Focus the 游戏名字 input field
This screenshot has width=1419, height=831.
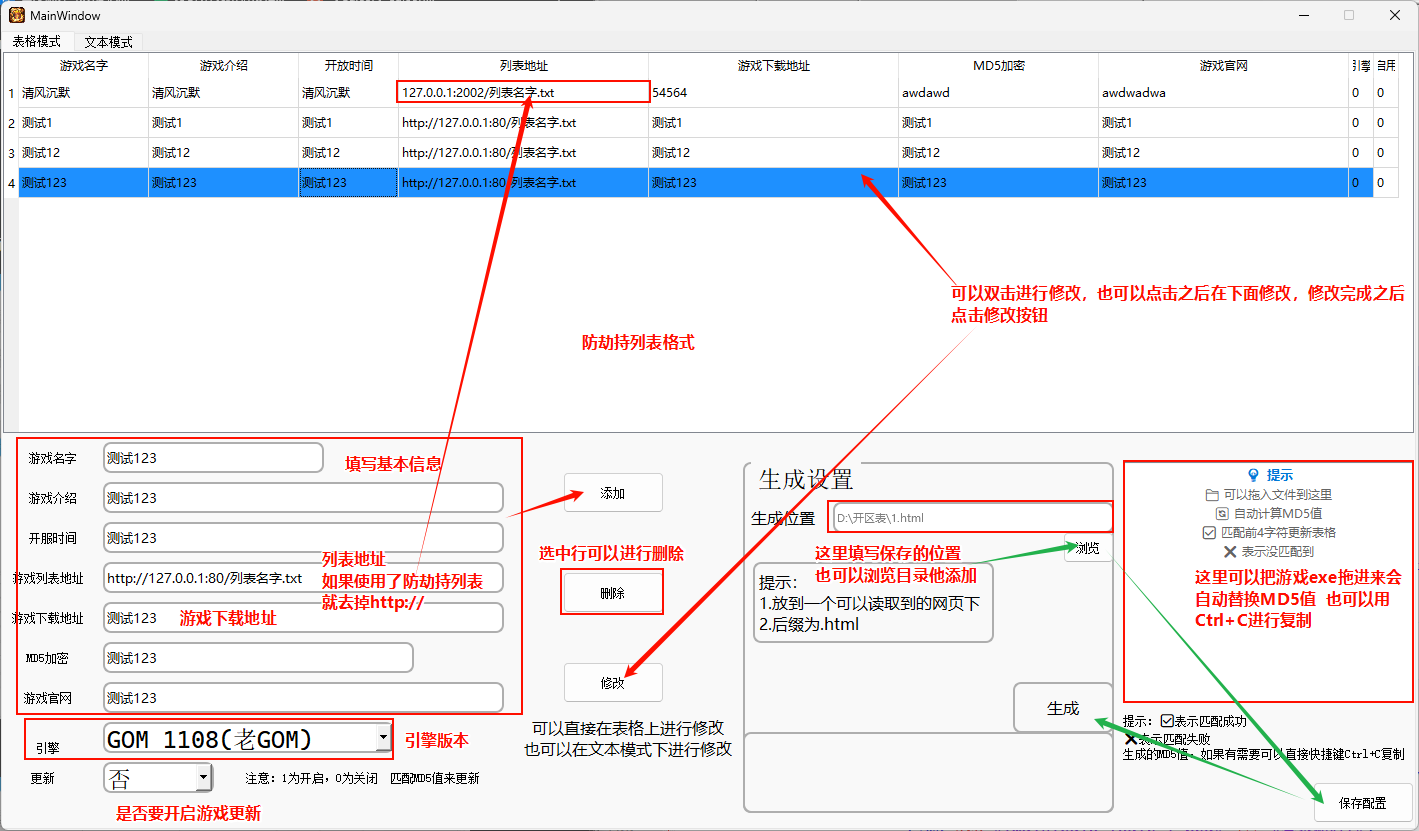[213, 458]
